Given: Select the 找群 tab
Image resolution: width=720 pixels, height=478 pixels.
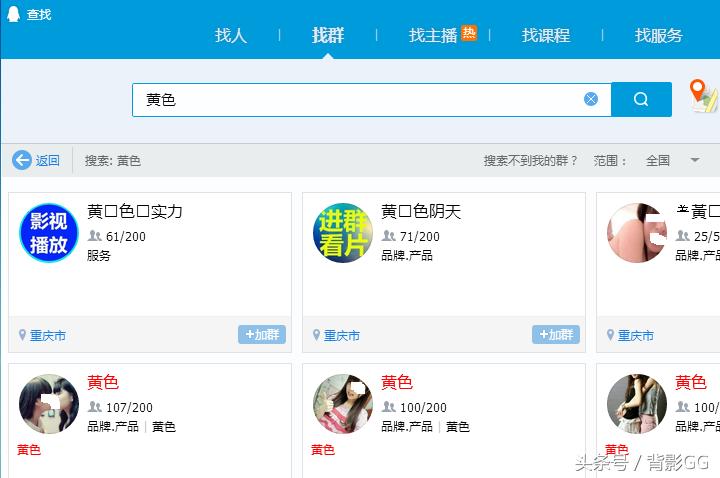Looking at the screenshot, I should (x=328, y=35).
